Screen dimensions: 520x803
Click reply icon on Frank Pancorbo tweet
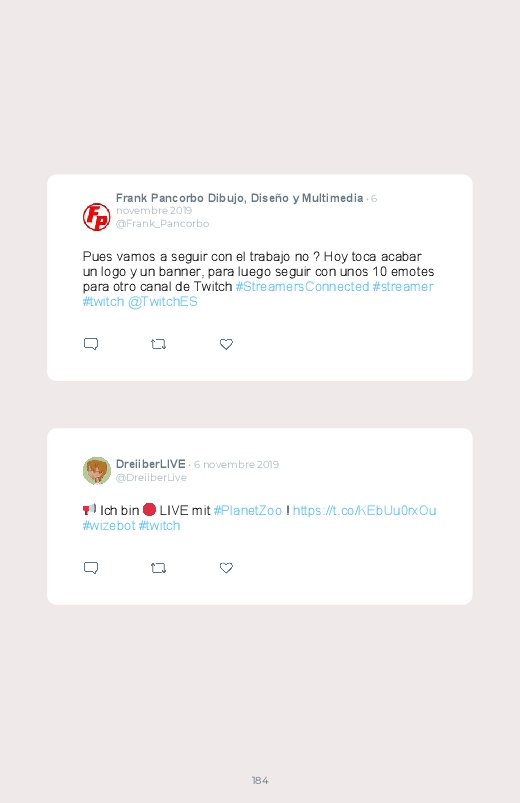tap(91, 344)
